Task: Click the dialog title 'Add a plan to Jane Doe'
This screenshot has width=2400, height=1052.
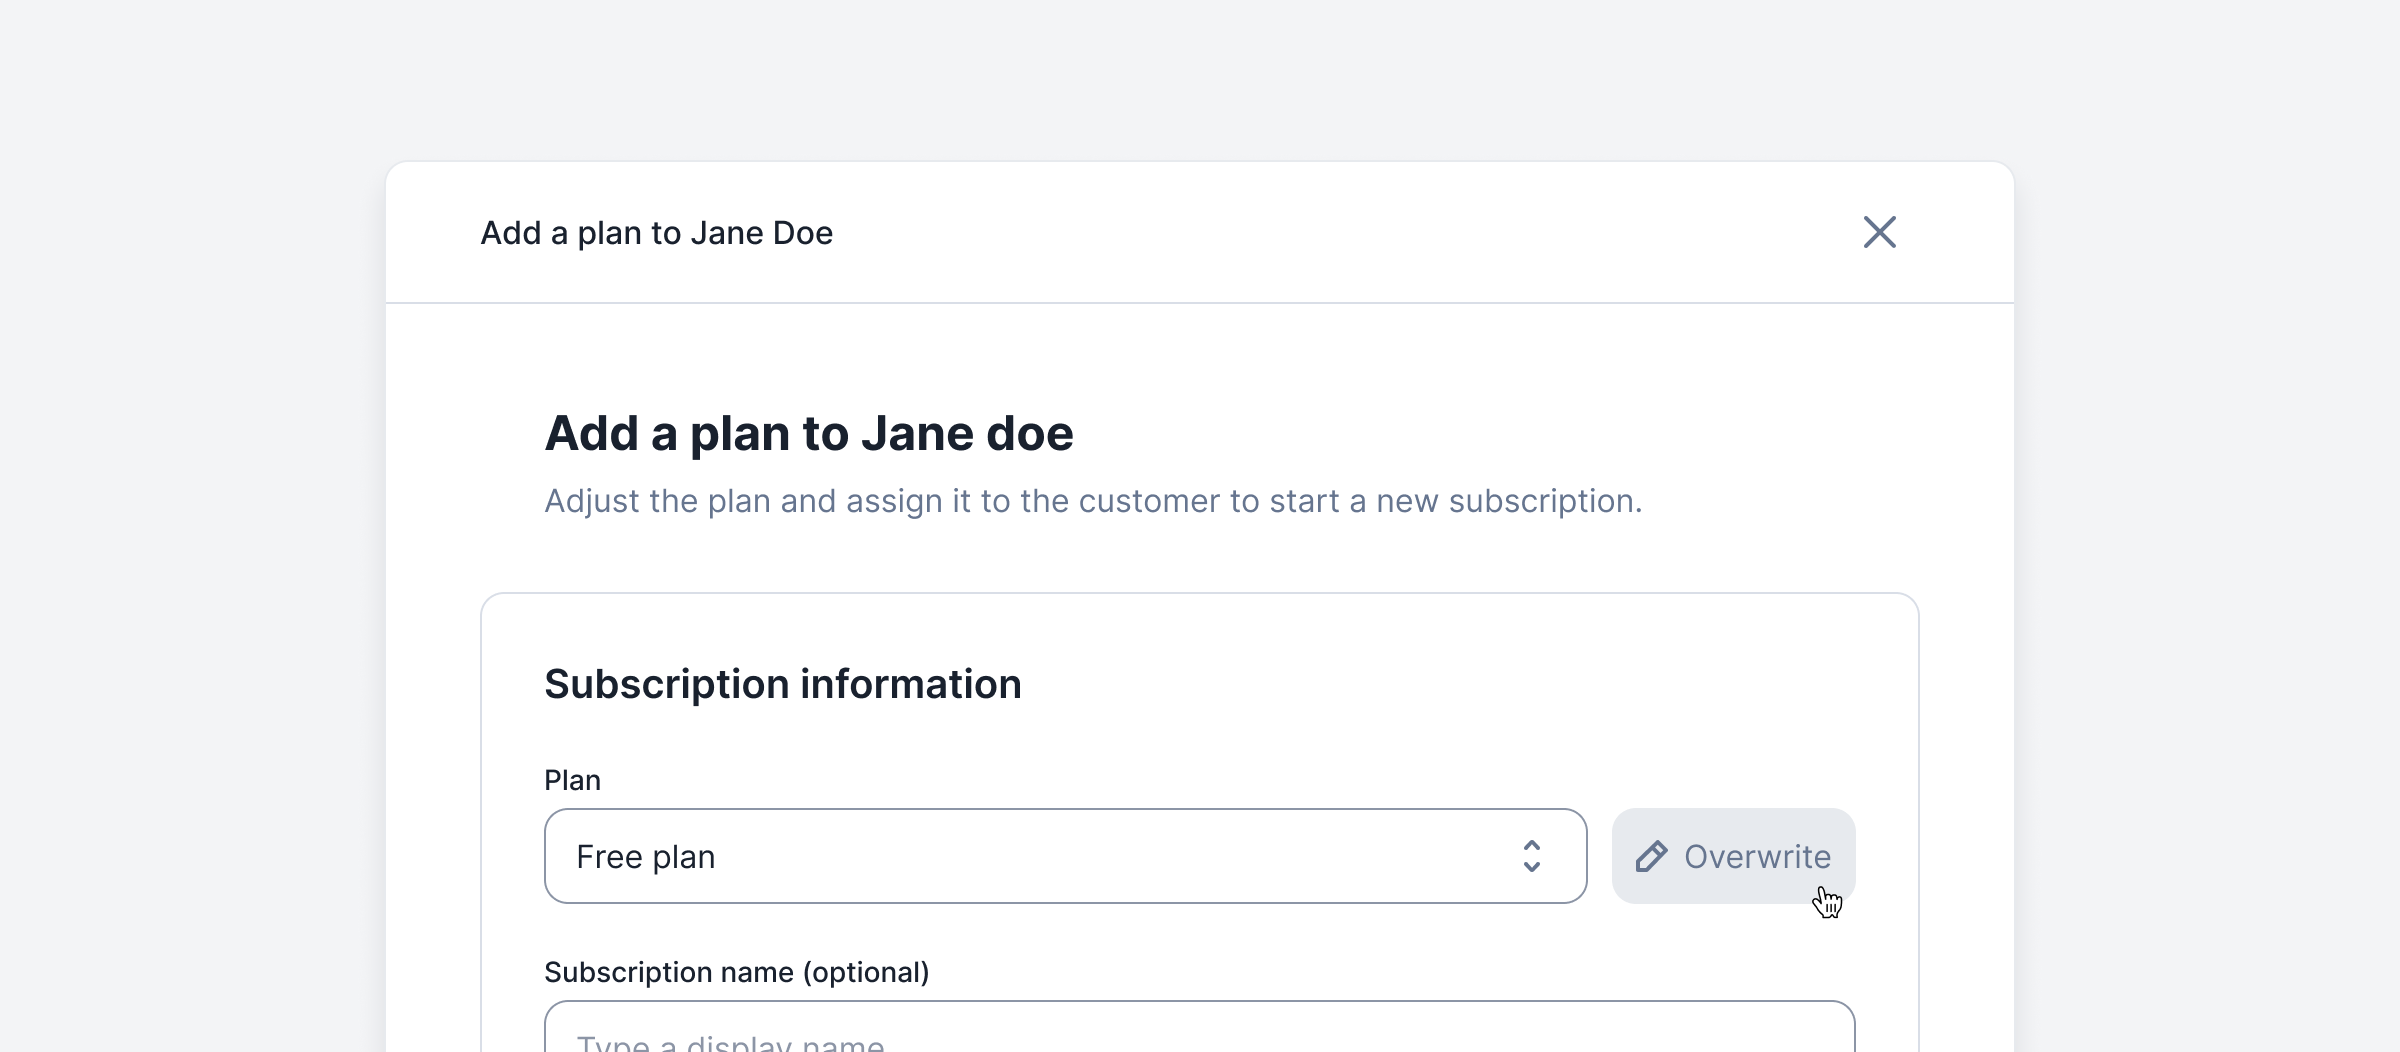Action: [x=656, y=233]
